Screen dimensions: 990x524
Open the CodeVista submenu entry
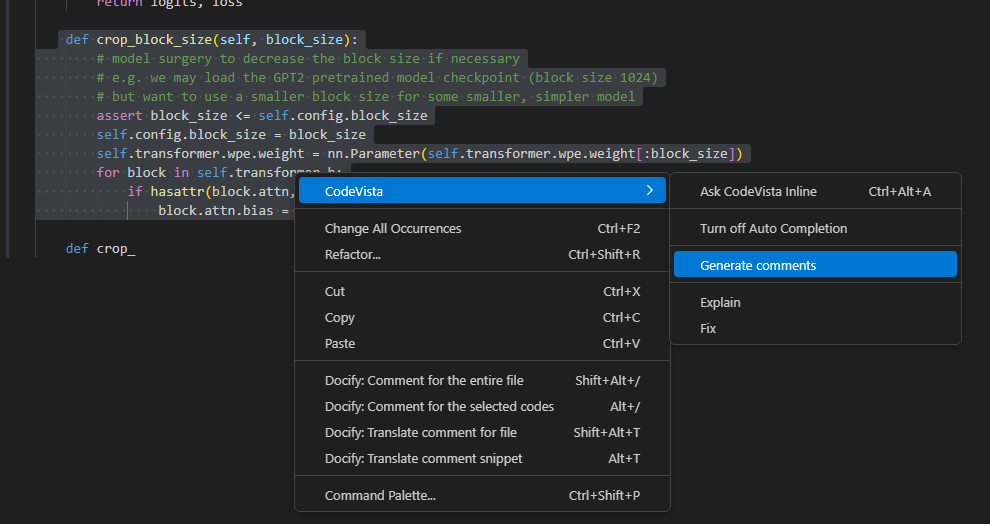[482, 191]
